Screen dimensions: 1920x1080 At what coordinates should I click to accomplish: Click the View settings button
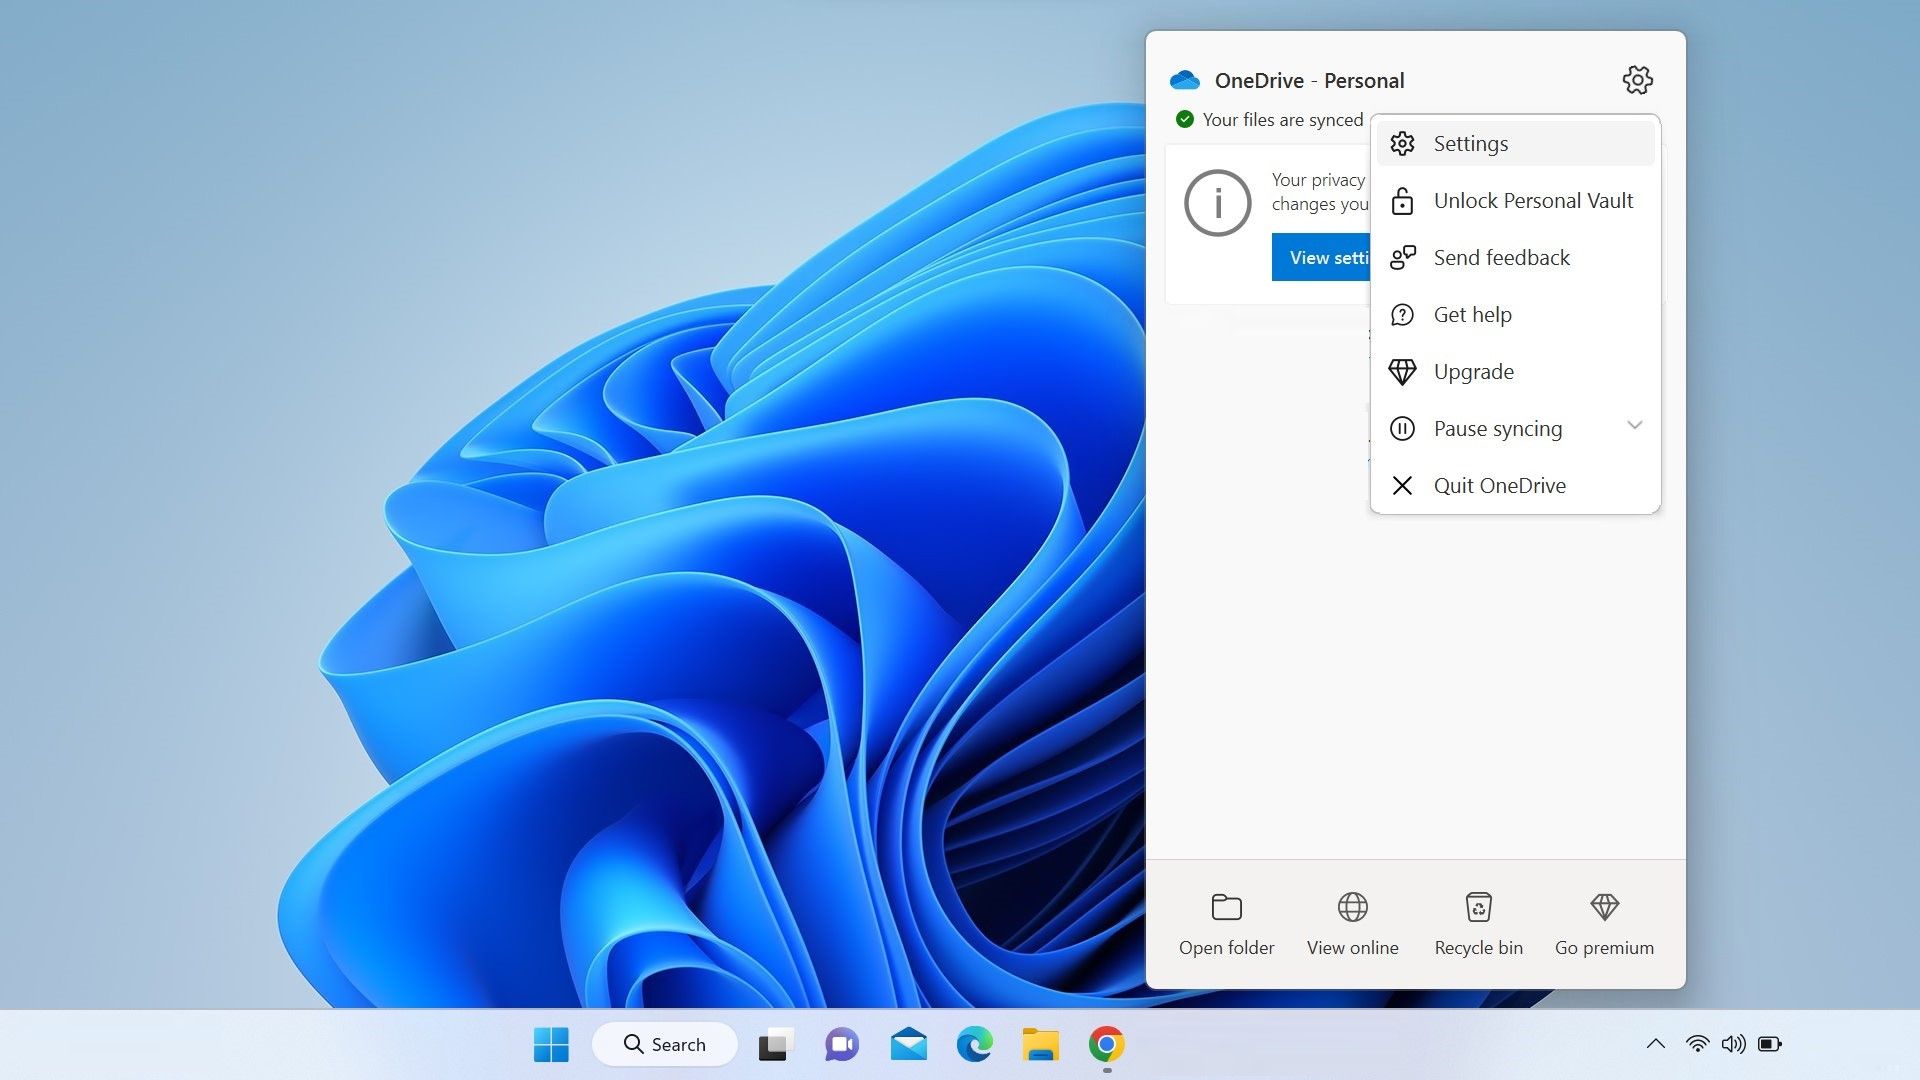point(1323,256)
